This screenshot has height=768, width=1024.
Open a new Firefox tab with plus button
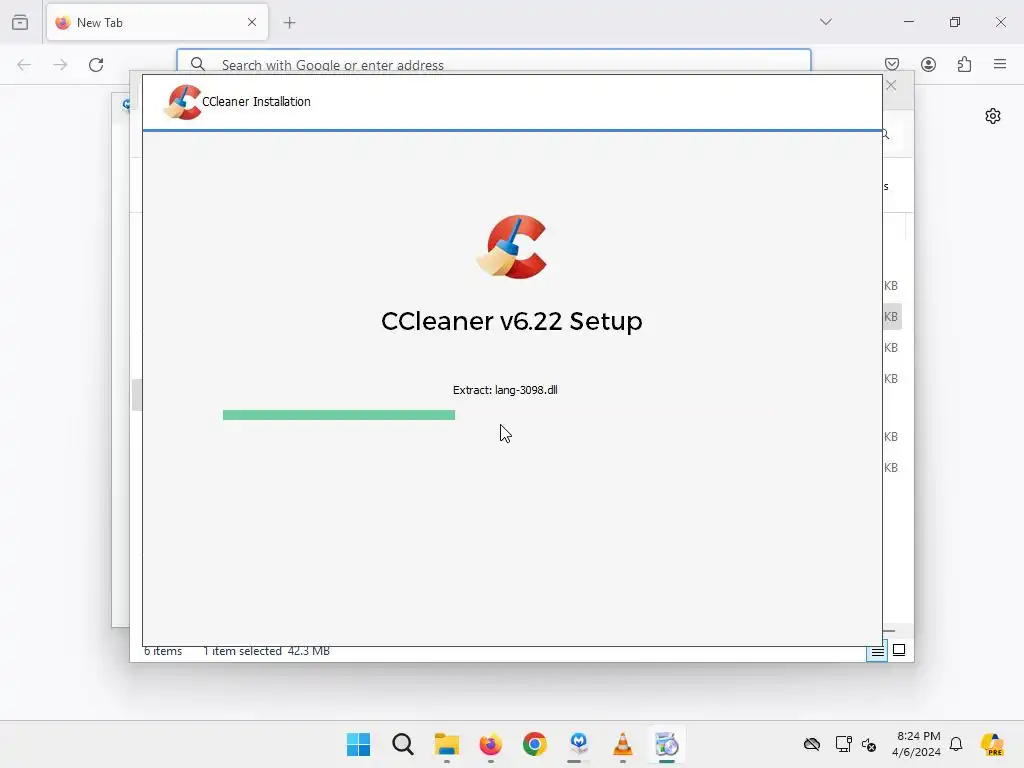289,23
